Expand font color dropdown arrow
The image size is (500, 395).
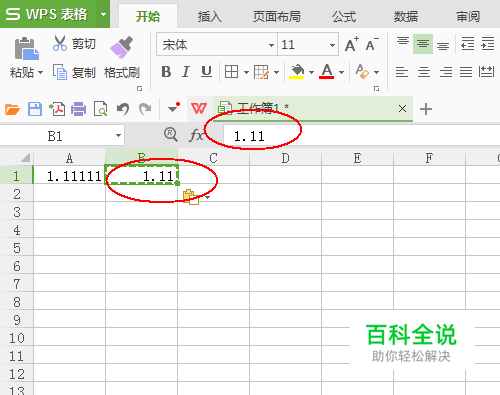tap(341, 72)
